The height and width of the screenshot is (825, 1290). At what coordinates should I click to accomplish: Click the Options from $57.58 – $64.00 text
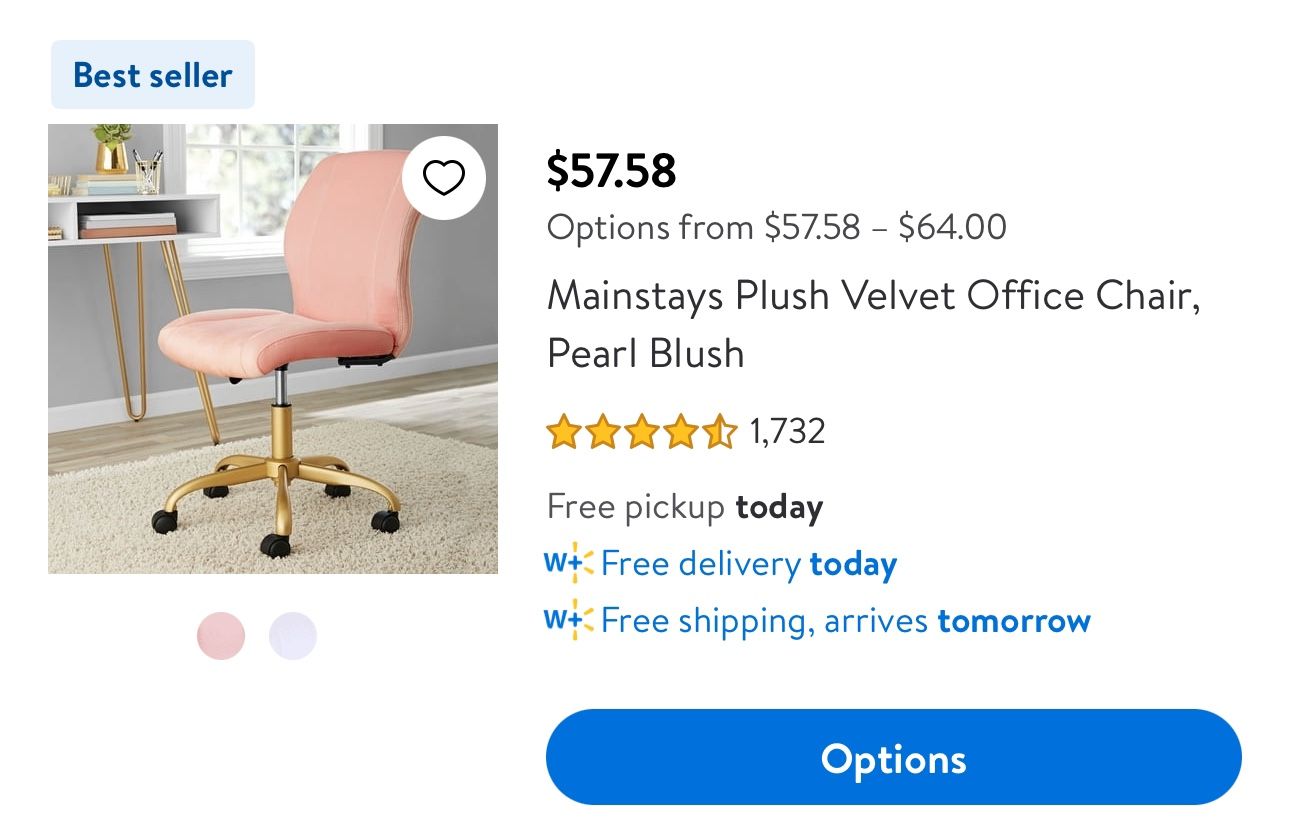coord(776,227)
